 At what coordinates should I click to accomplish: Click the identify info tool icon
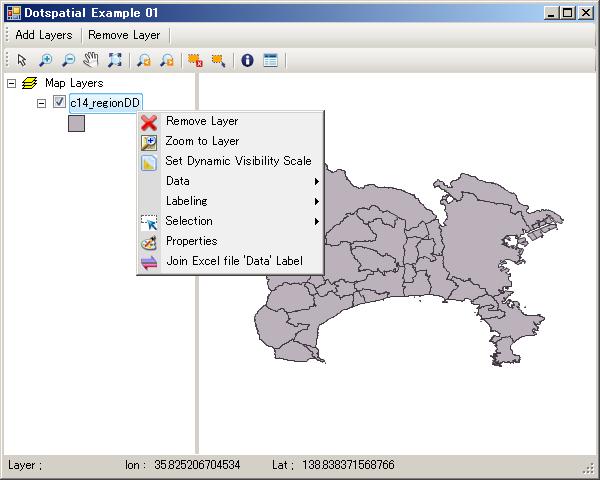point(247,60)
